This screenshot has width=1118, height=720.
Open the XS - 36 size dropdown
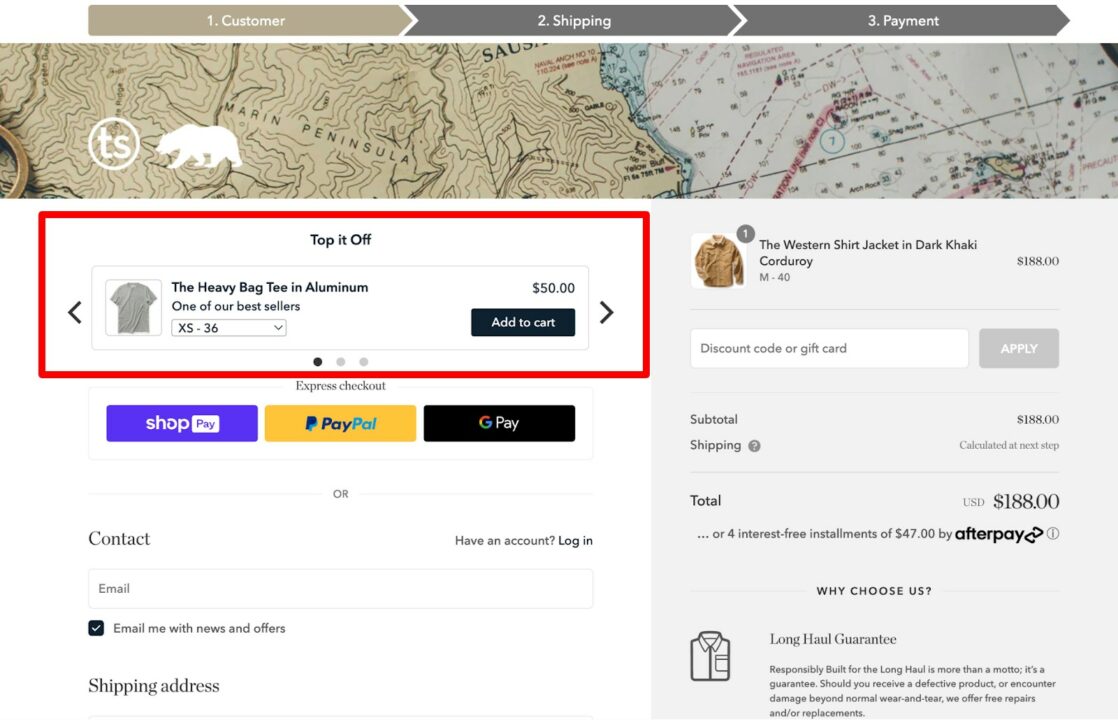[229, 328]
